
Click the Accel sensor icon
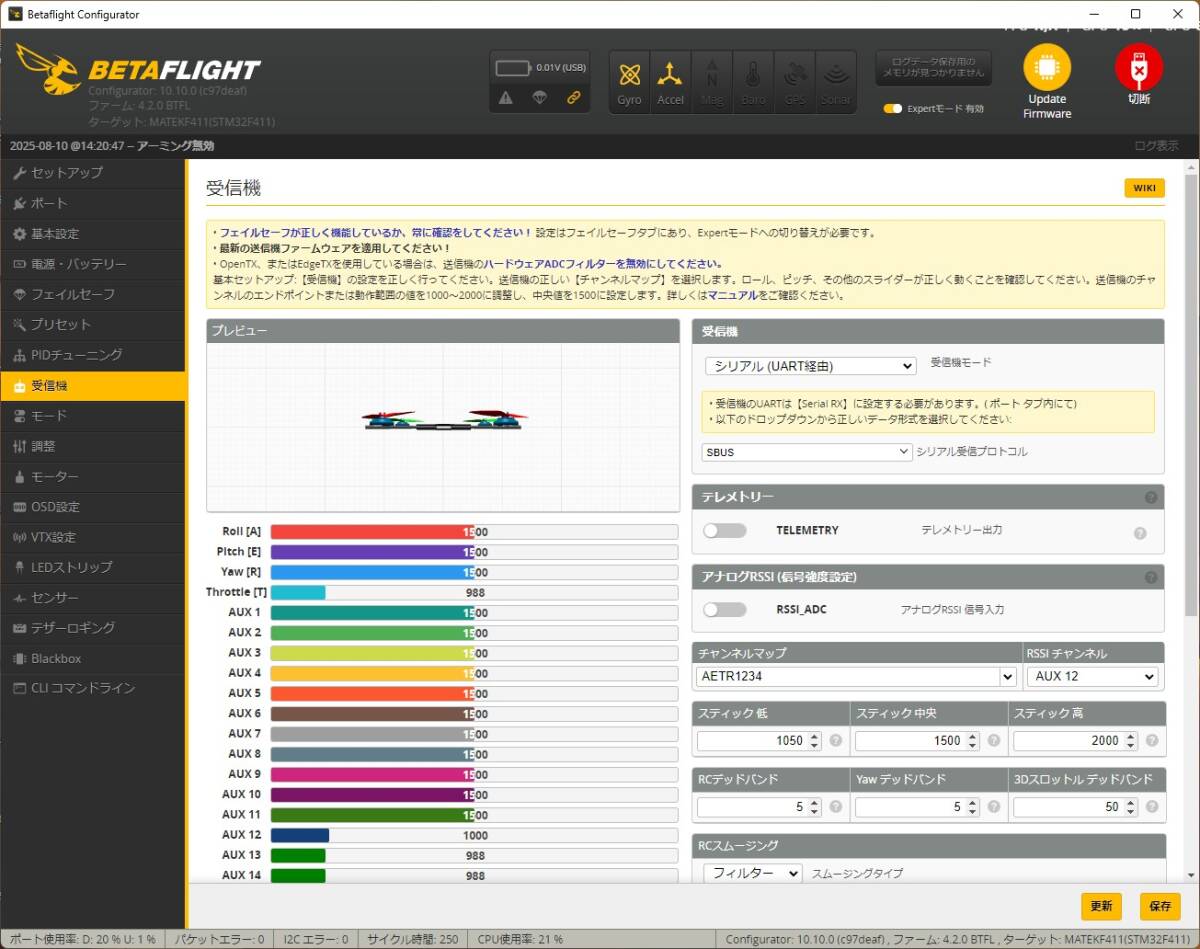(x=670, y=82)
